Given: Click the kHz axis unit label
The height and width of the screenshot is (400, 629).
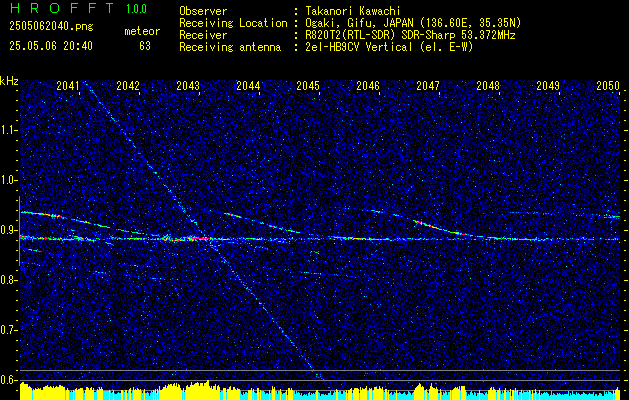Looking at the screenshot, I should coord(9,81).
